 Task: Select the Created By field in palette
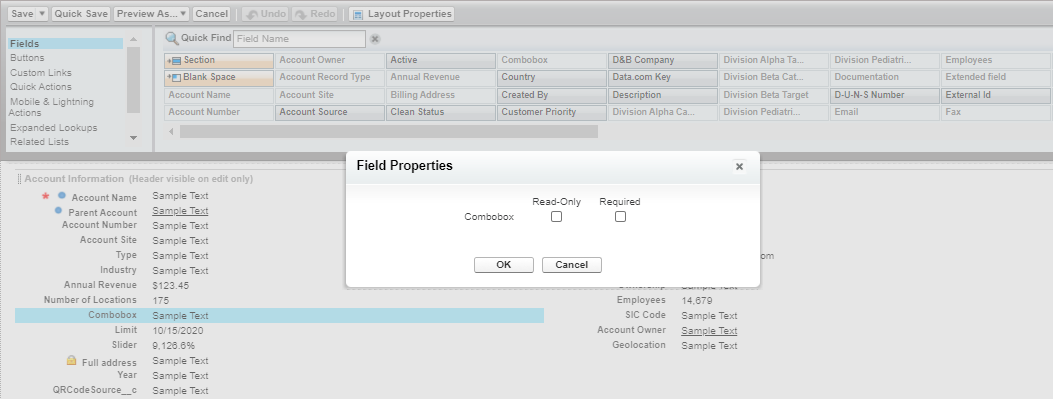552,95
